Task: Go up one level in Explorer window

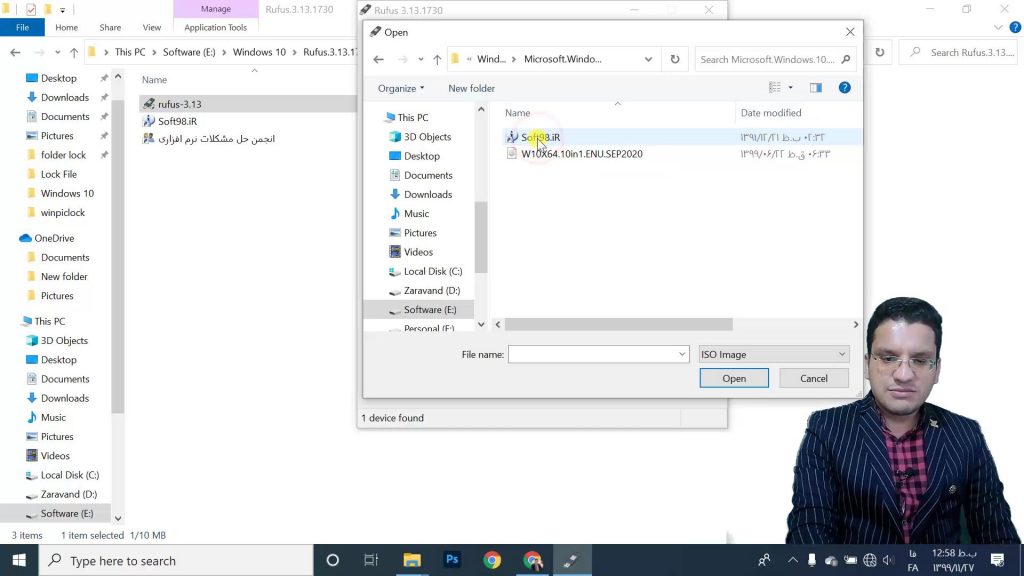Action: 74,52
